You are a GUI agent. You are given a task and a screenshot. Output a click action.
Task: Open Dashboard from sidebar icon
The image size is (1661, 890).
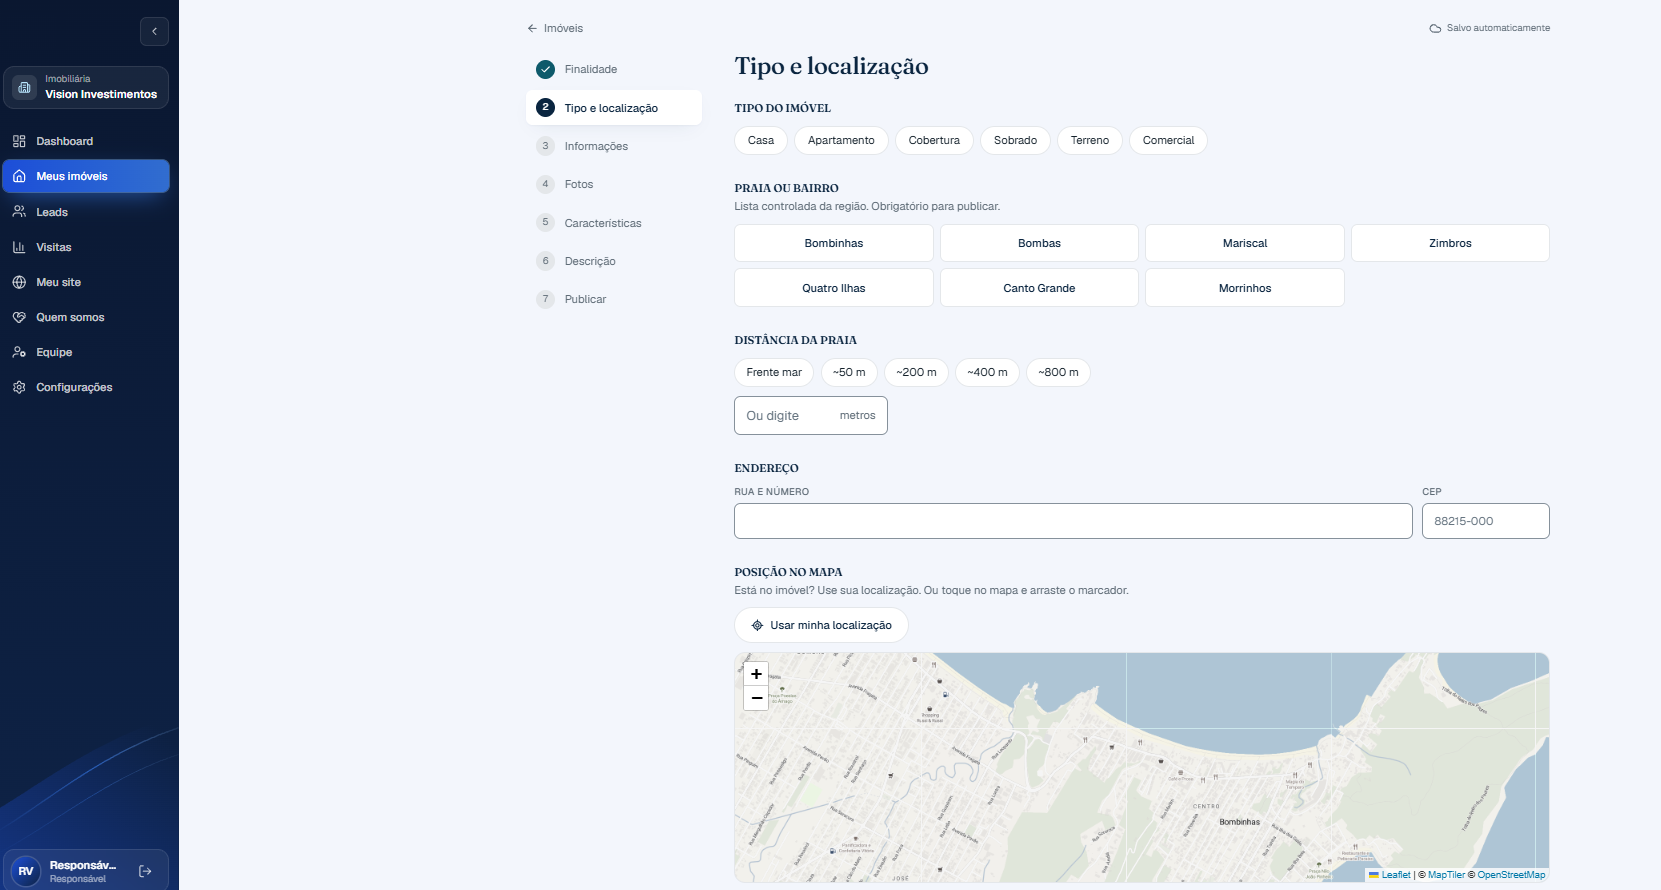coord(19,141)
